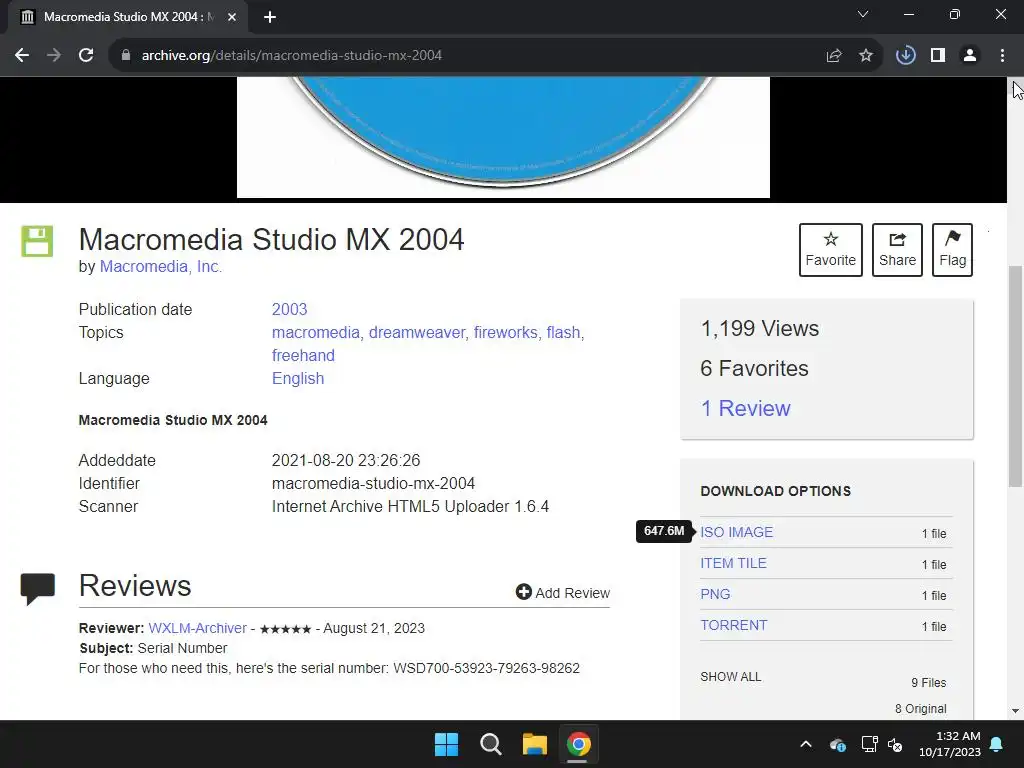Go back with the browser back arrow
Viewport: 1024px width, 768px height.
[22, 56]
